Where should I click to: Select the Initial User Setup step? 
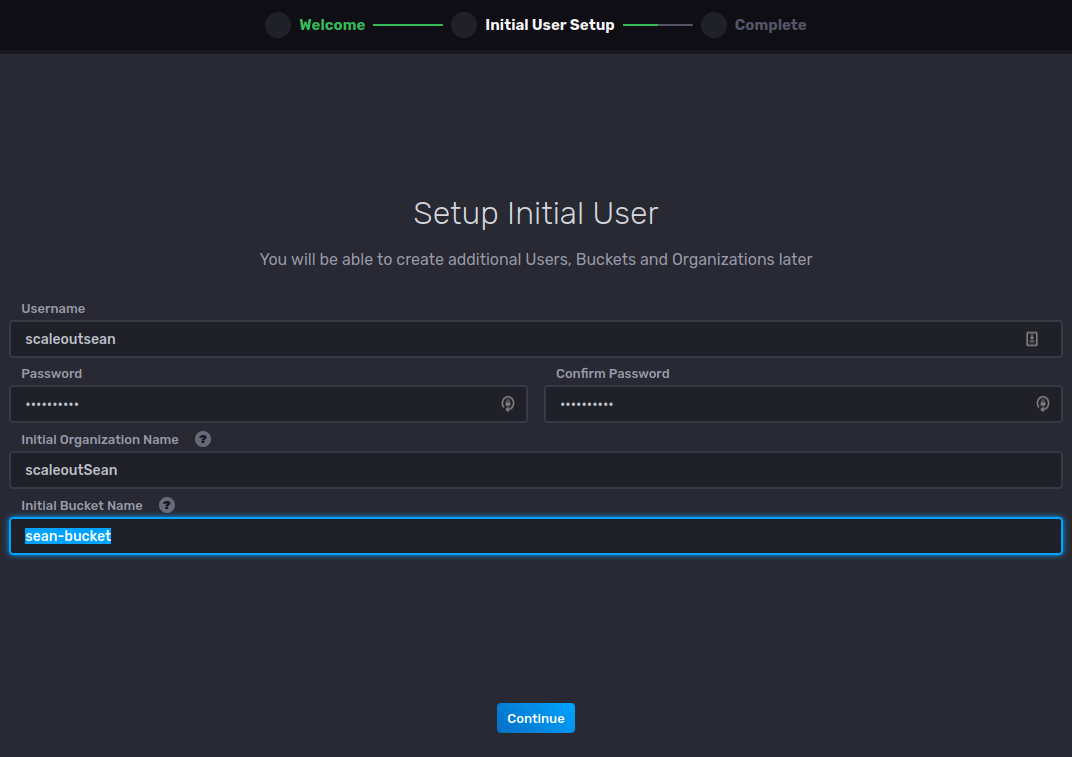550,25
